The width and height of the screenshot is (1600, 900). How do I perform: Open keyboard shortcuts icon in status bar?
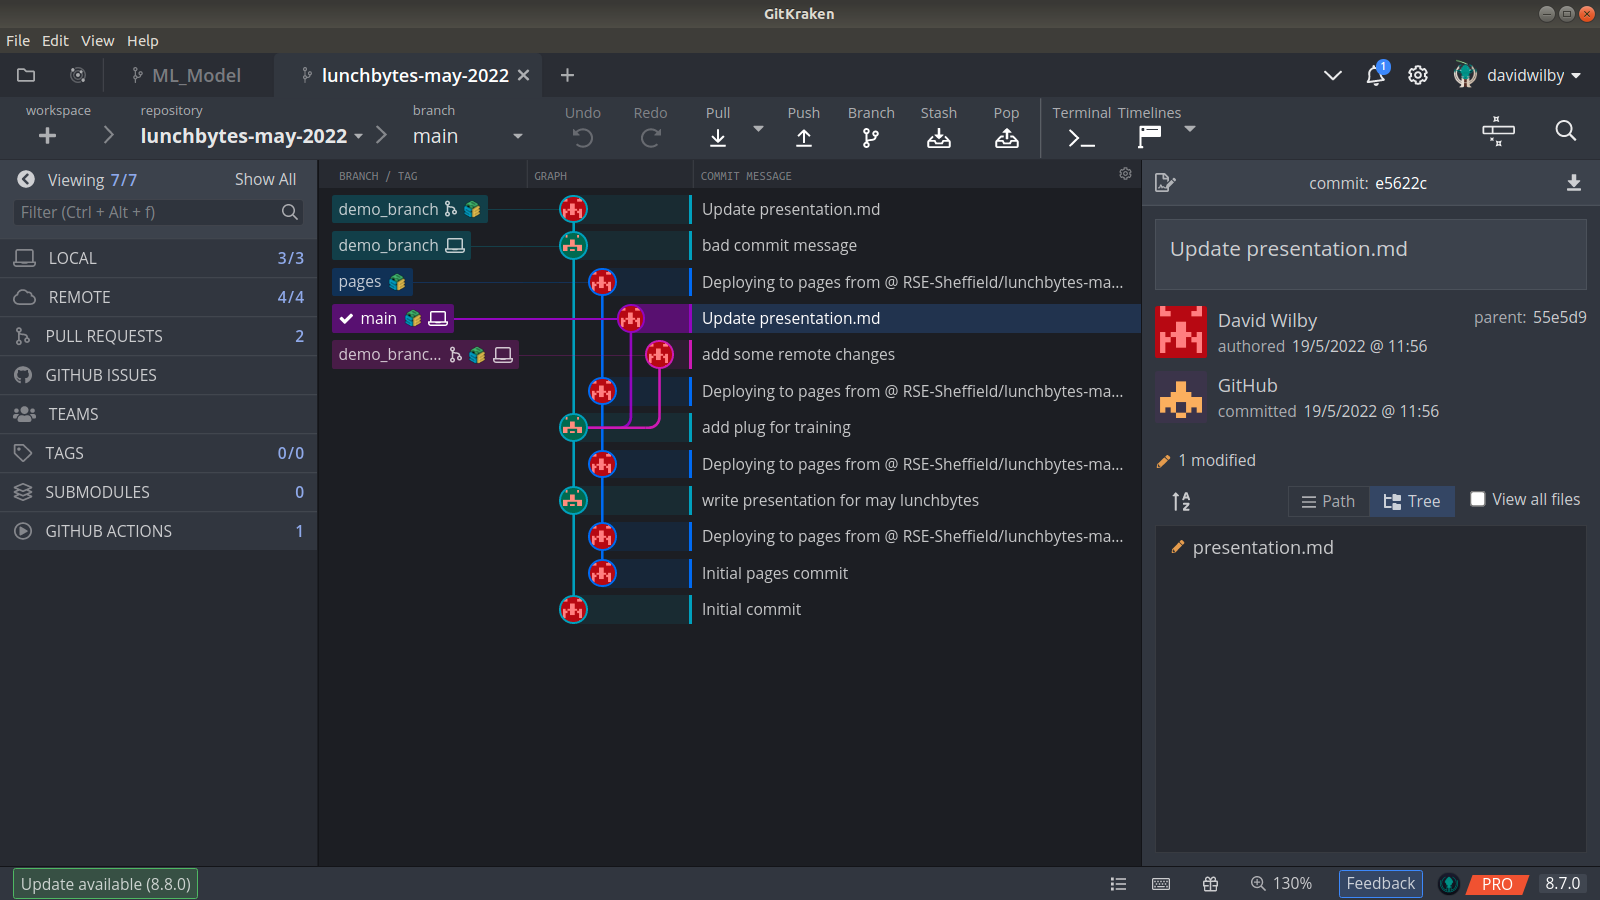[1161, 884]
